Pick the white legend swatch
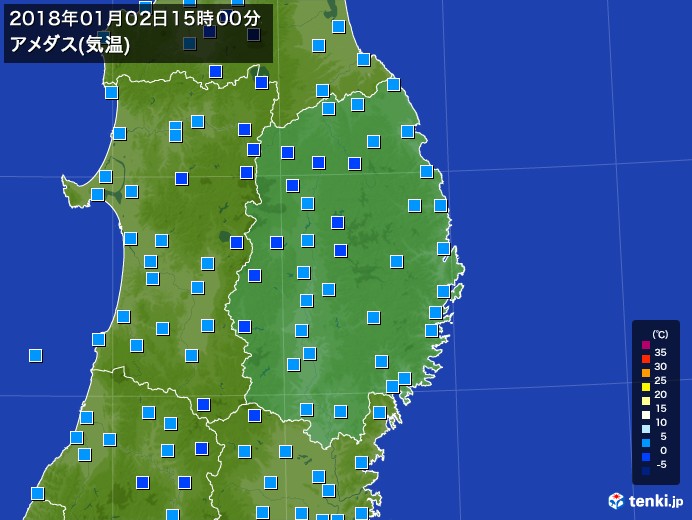Viewport: 692px width, 520px height. (646, 415)
